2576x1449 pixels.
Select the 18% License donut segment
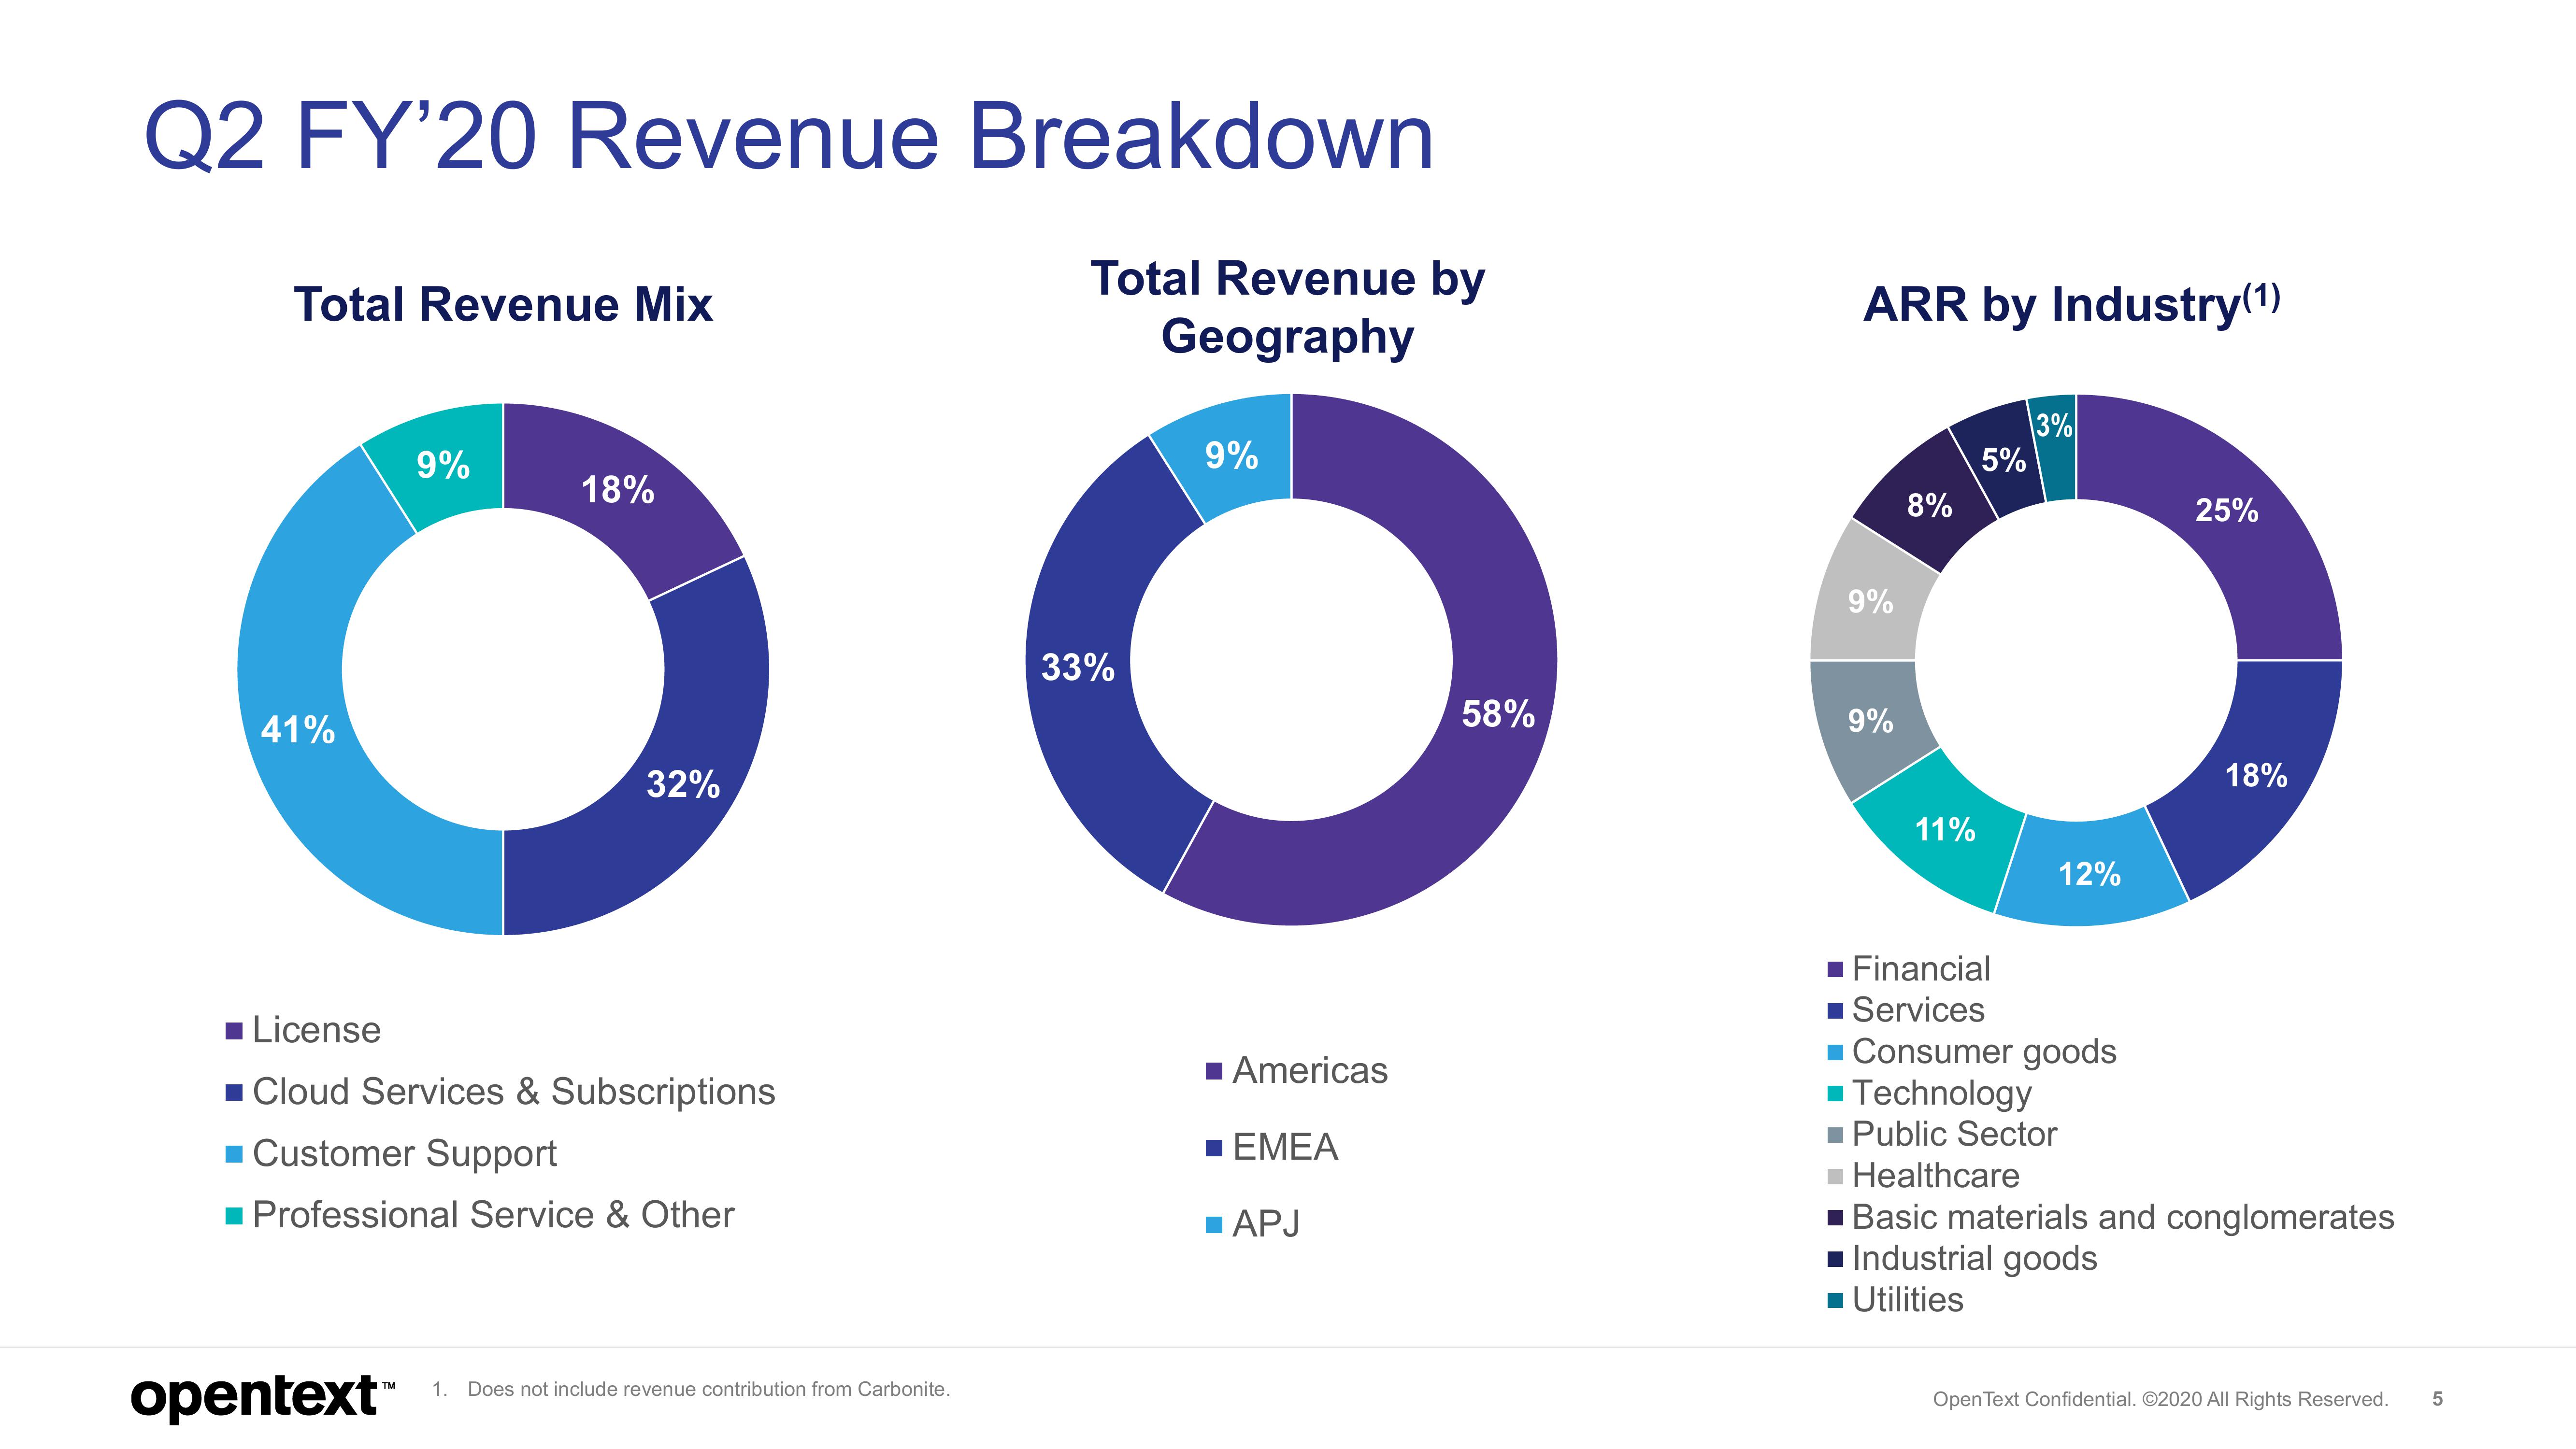(617, 490)
